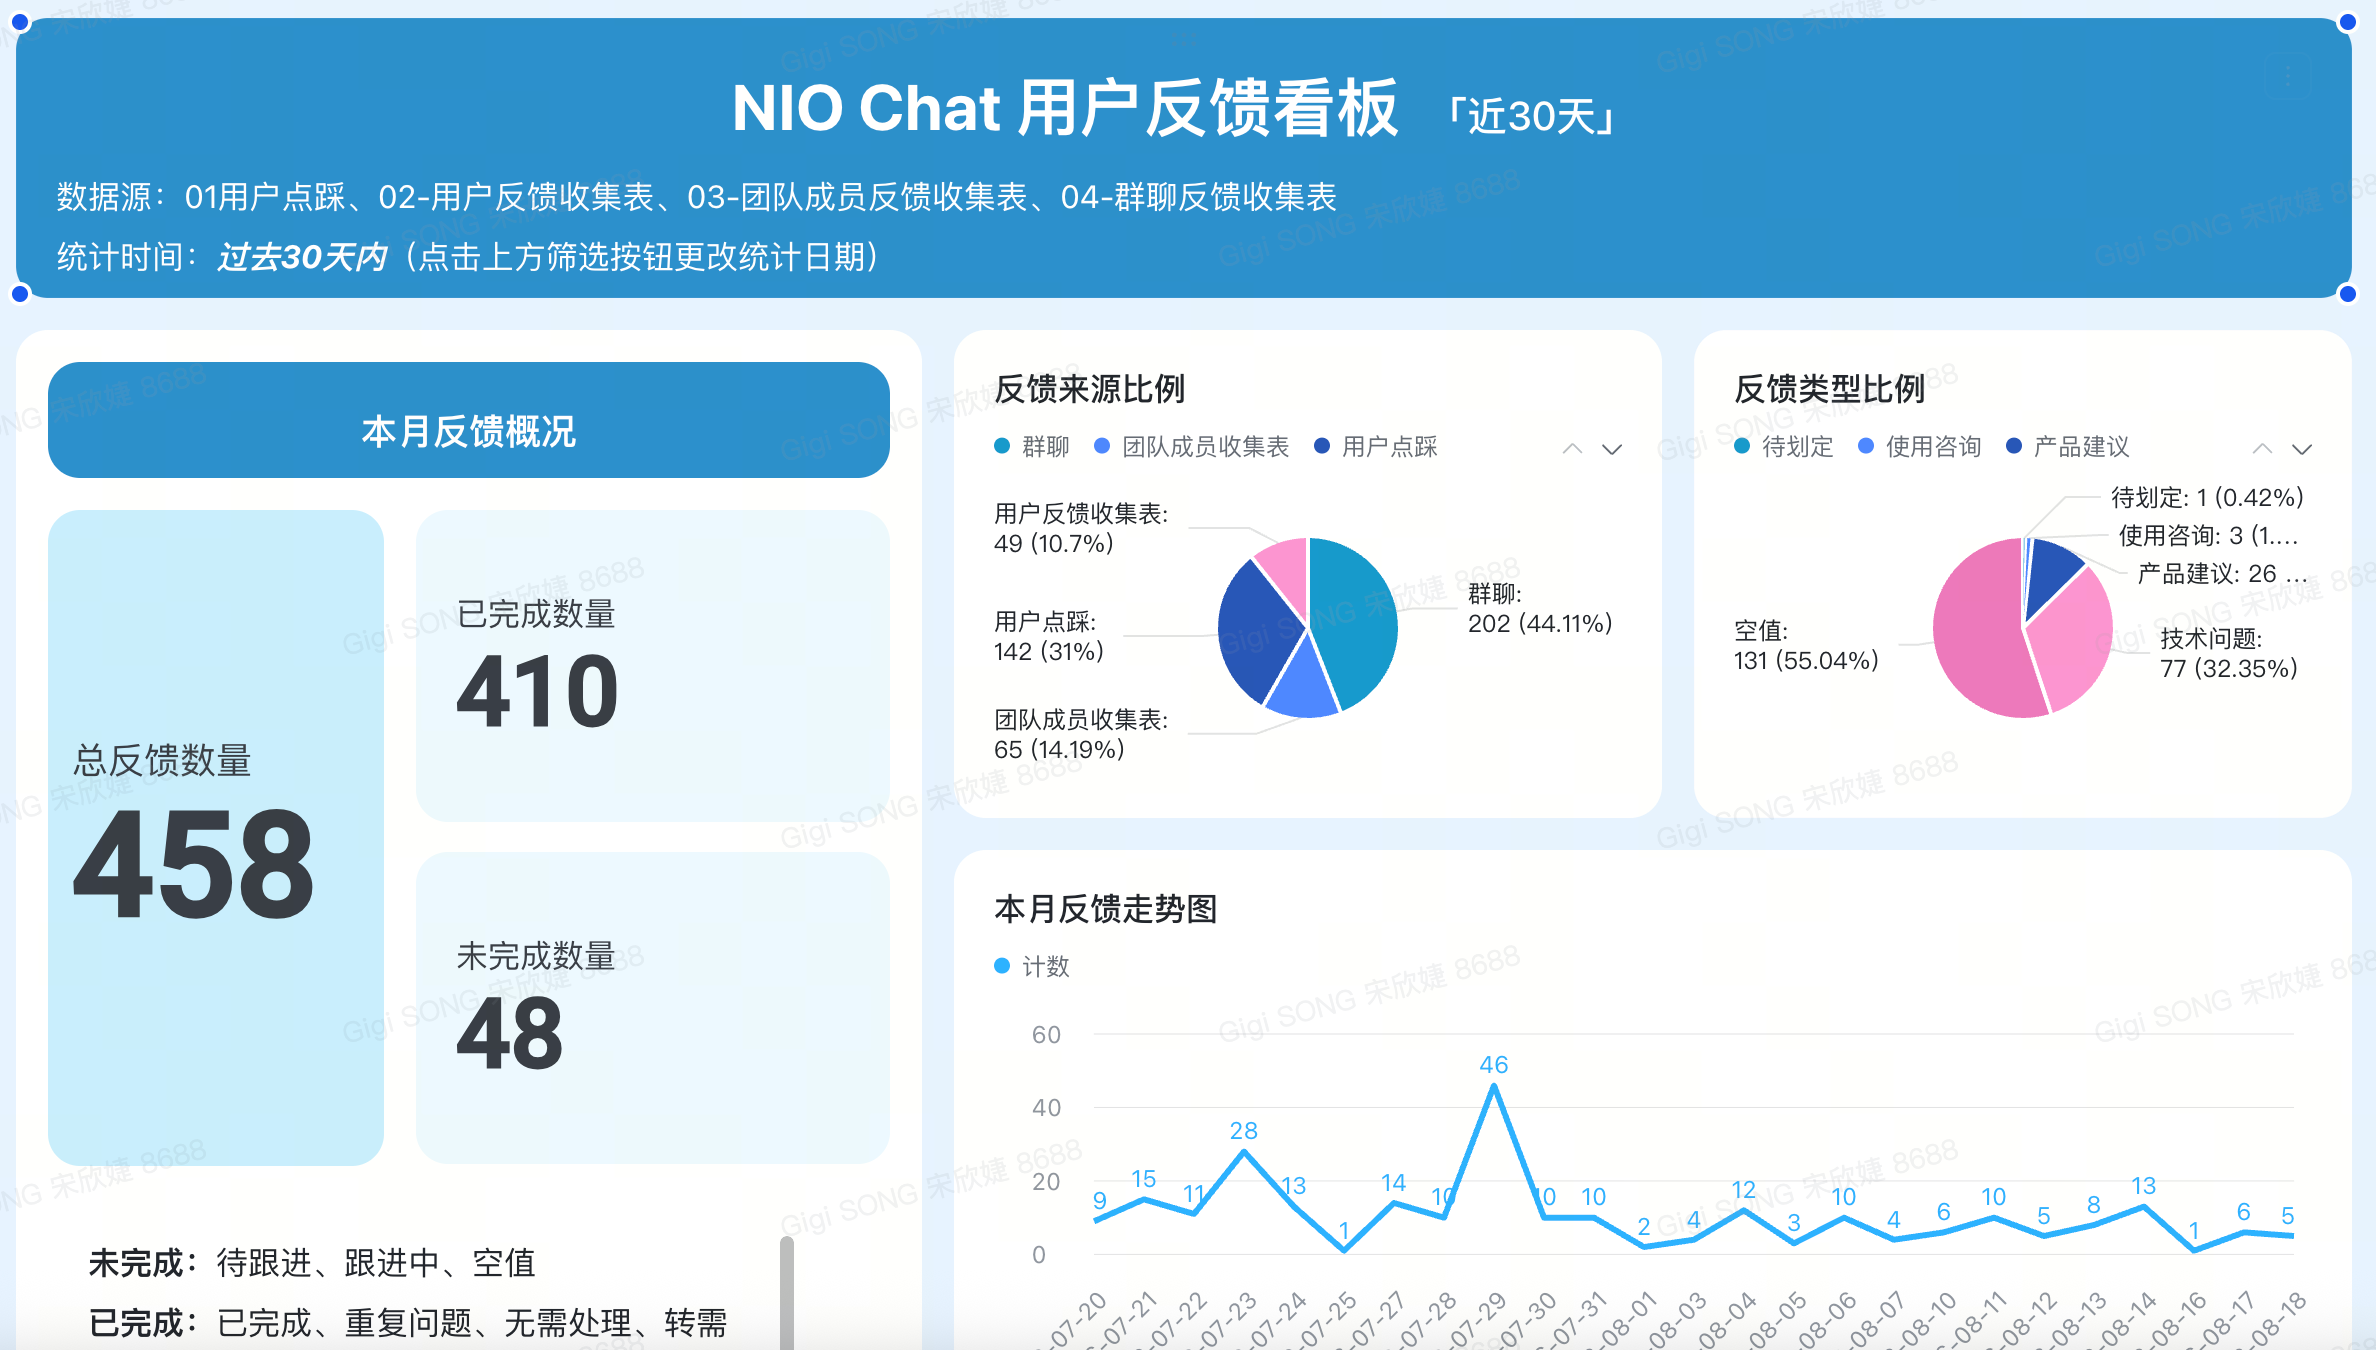Click the 未完成数量 48 card
2376x1350 pixels.
pyautogui.click(x=653, y=1008)
